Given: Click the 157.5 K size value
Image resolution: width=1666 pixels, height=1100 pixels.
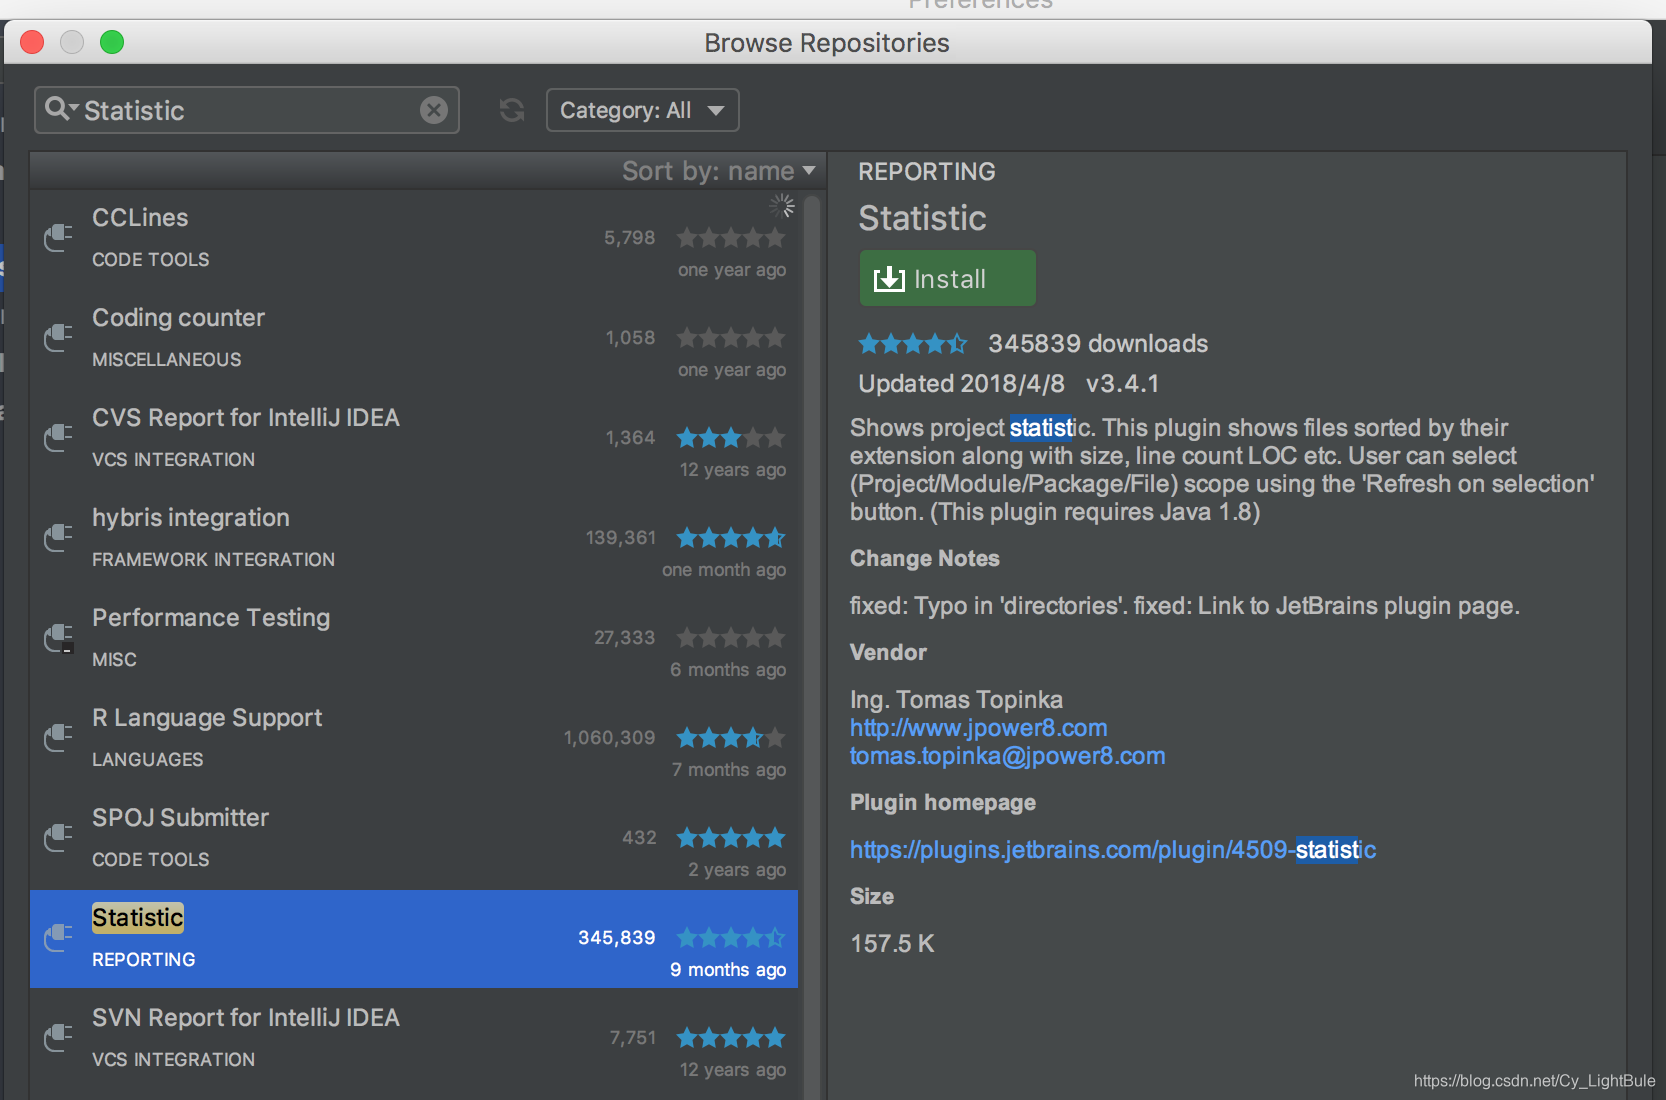Looking at the screenshot, I should 892,943.
